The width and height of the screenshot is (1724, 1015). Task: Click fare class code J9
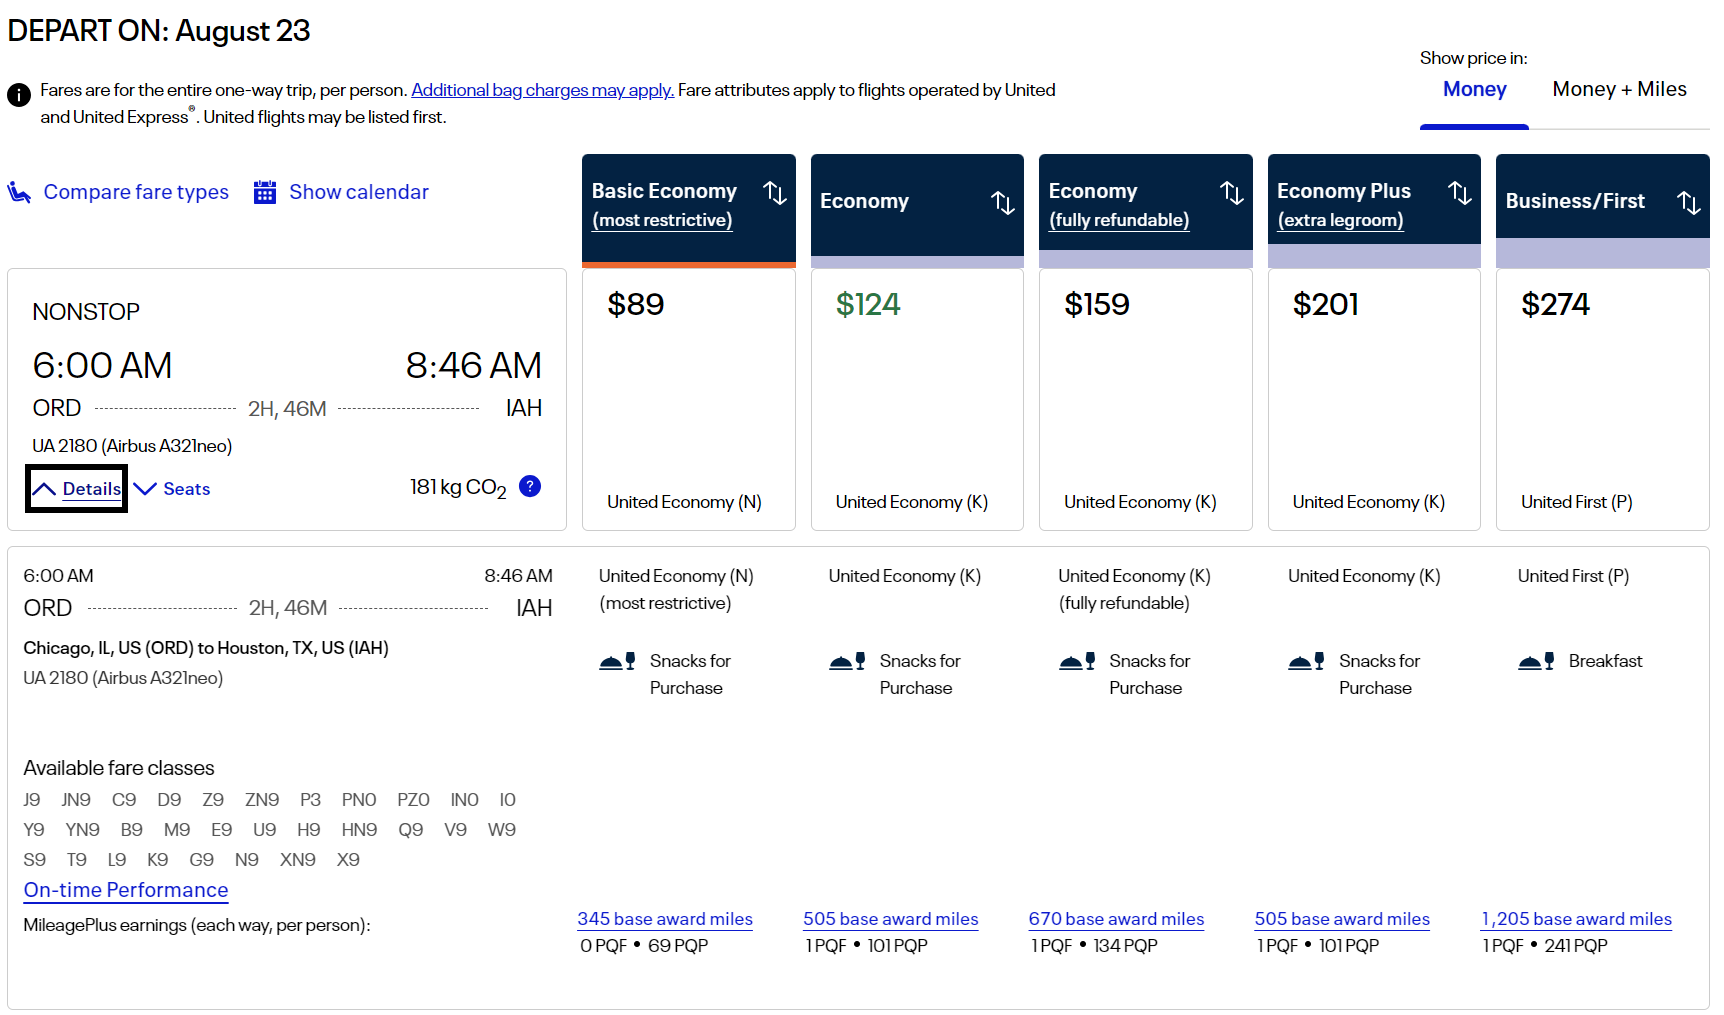tap(32, 800)
